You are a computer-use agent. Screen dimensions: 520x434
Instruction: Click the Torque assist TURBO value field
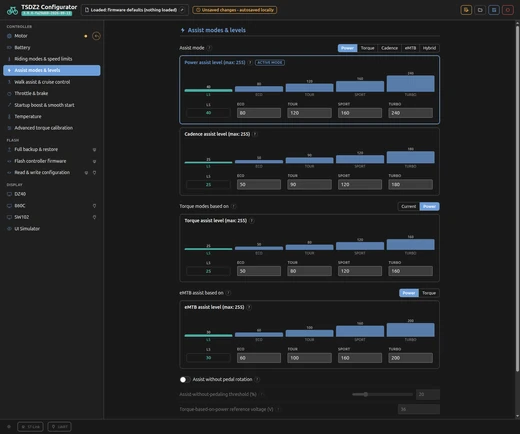point(410,271)
